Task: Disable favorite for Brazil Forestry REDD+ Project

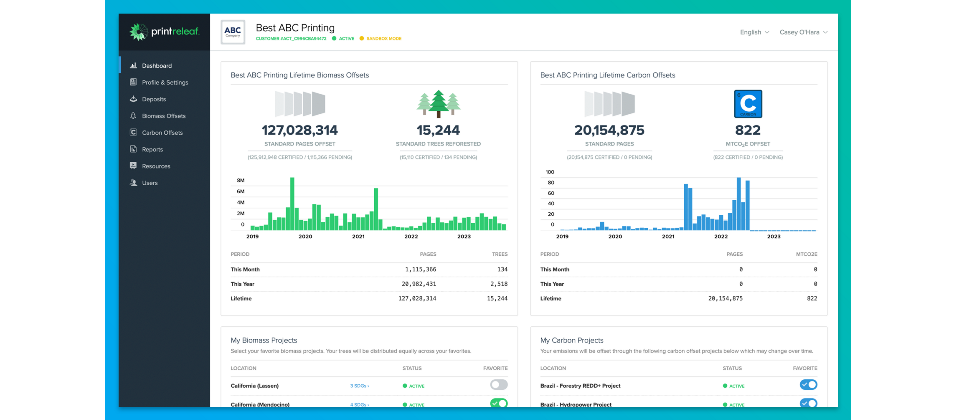Action: (808, 384)
